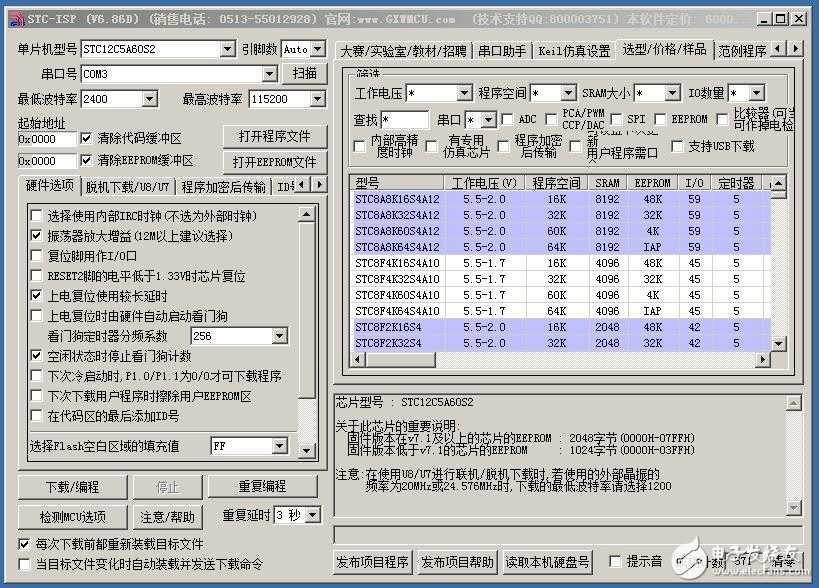The image size is (819, 588).
Task: Click the code start address 0x0000 field
Action: pos(47,139)
